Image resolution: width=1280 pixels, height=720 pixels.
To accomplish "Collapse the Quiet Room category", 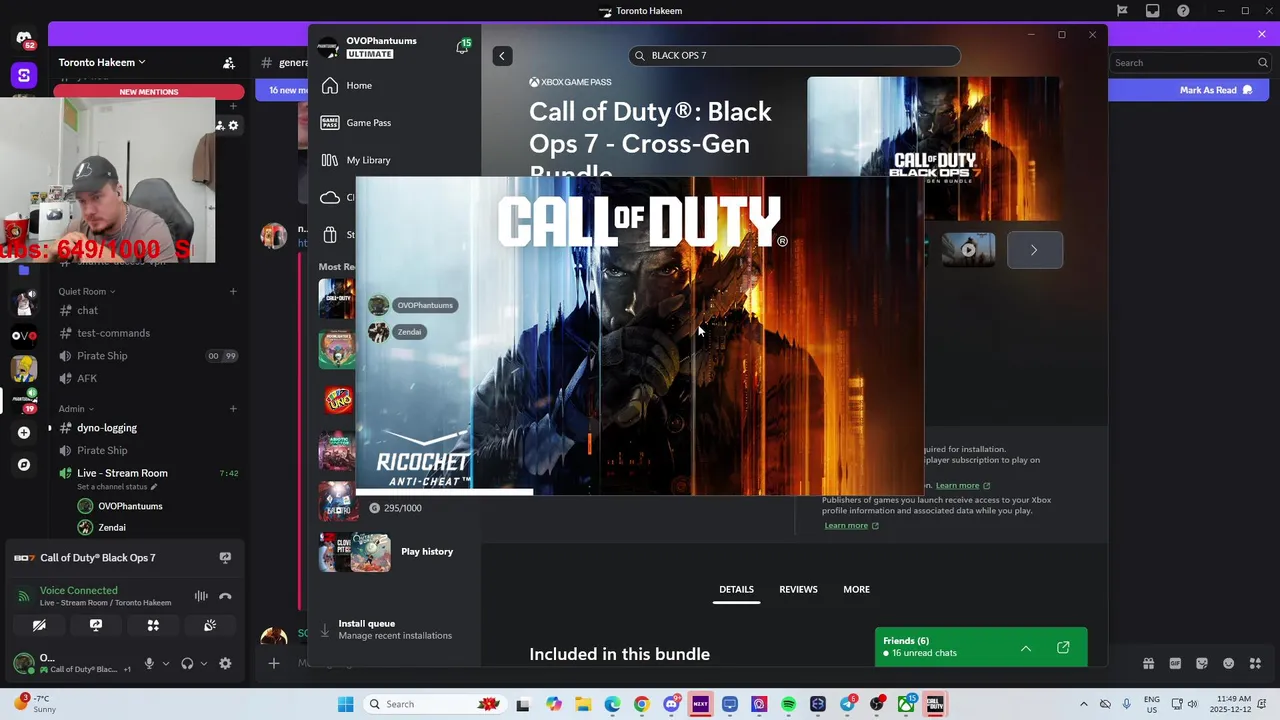I will coord(87,291).
